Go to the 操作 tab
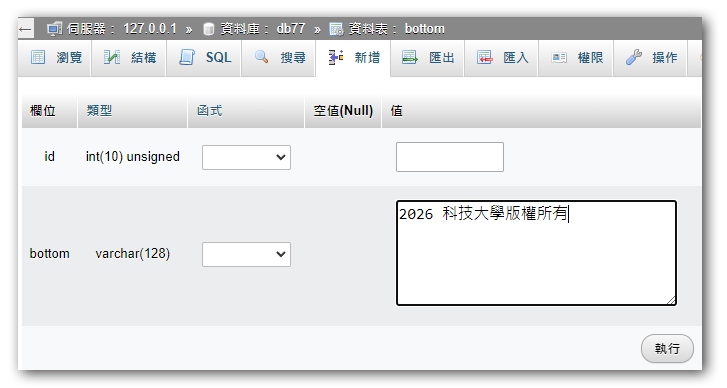727x388 pixels. (x=650, y=58)
